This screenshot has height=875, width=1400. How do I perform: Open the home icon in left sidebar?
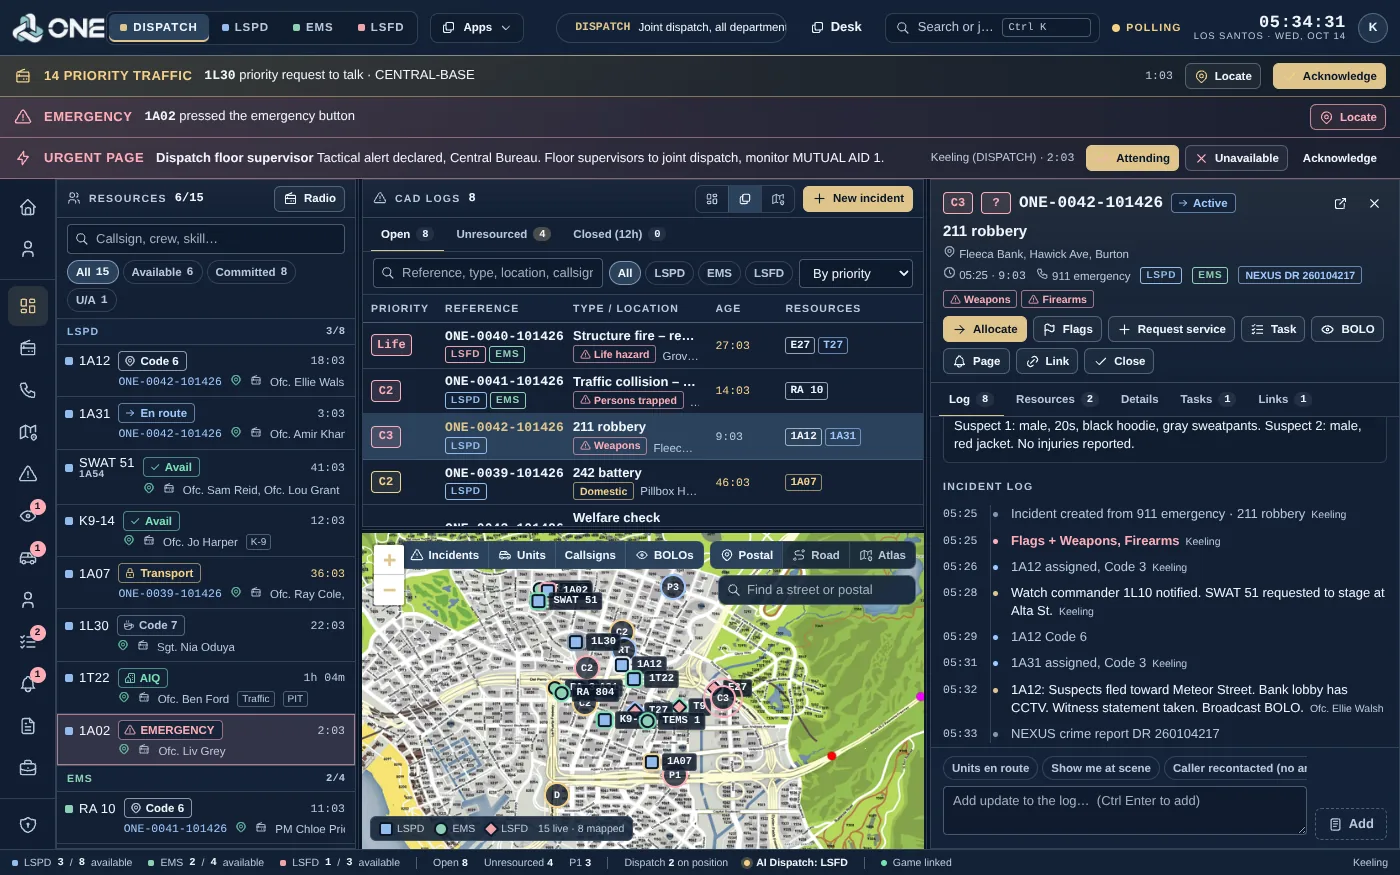point(28,207)
